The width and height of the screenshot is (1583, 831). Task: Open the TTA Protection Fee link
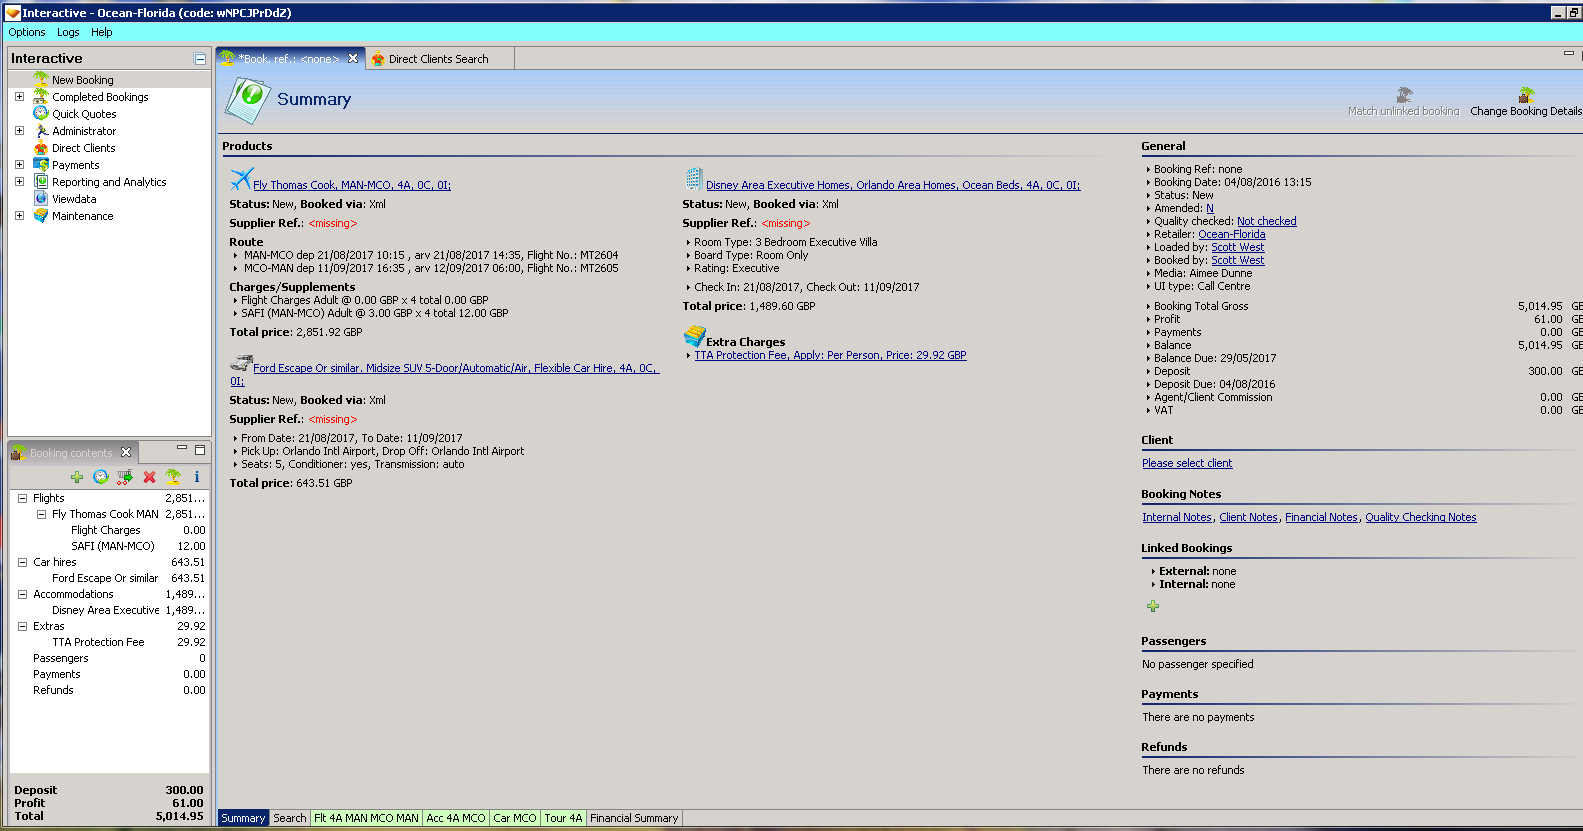tap(830, 355)
